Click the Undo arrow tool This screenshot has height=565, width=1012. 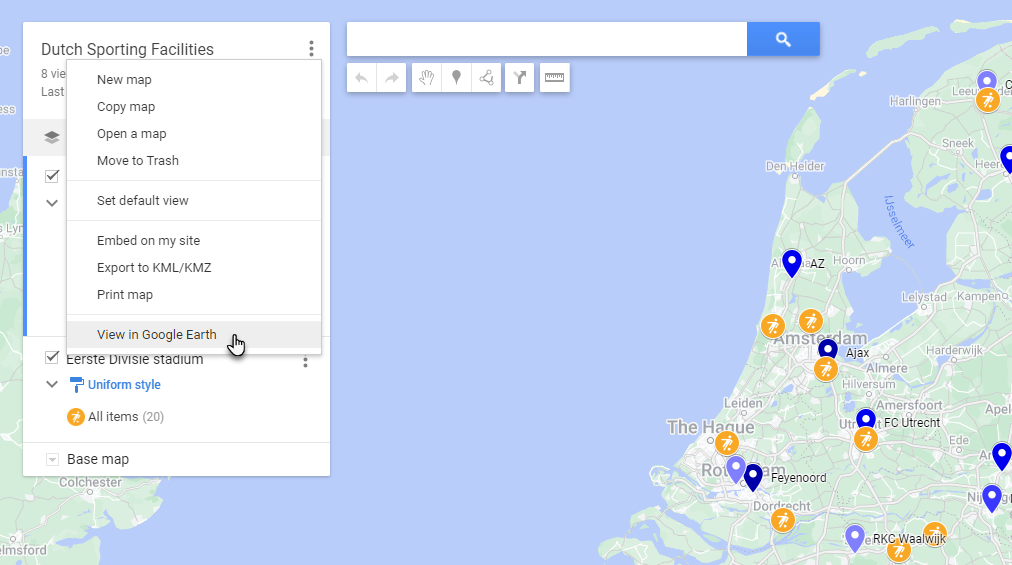click(361, 78)
